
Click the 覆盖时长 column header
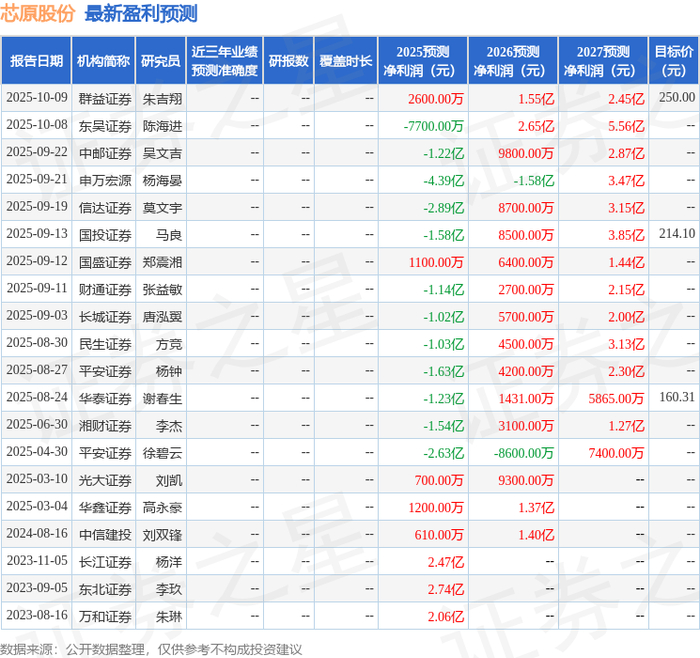346,61
